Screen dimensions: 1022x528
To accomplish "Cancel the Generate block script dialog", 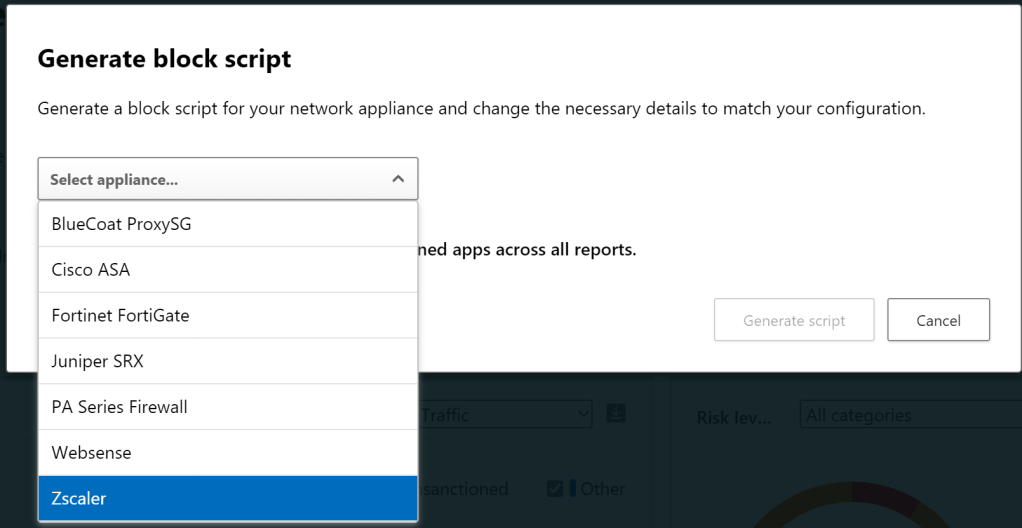I will (938, 320).
